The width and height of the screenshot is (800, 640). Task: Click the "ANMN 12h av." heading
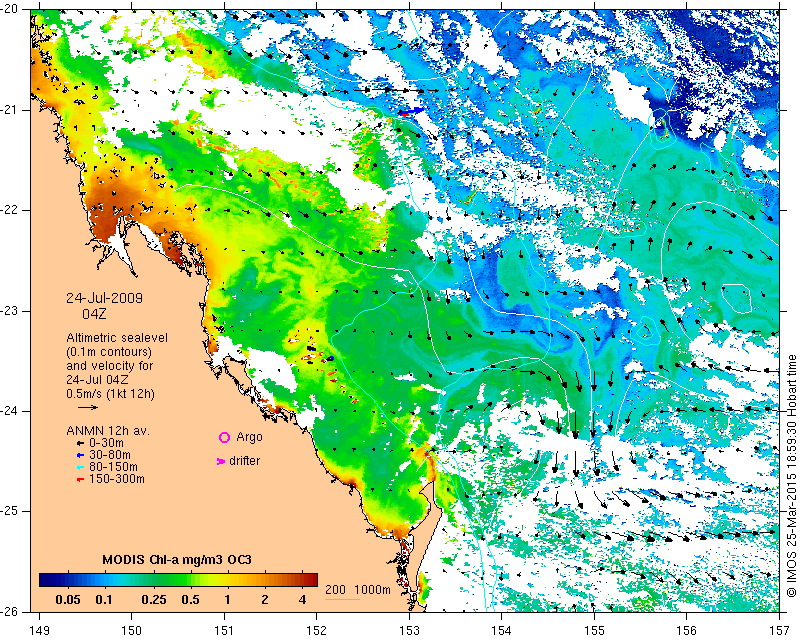[108, 431]
